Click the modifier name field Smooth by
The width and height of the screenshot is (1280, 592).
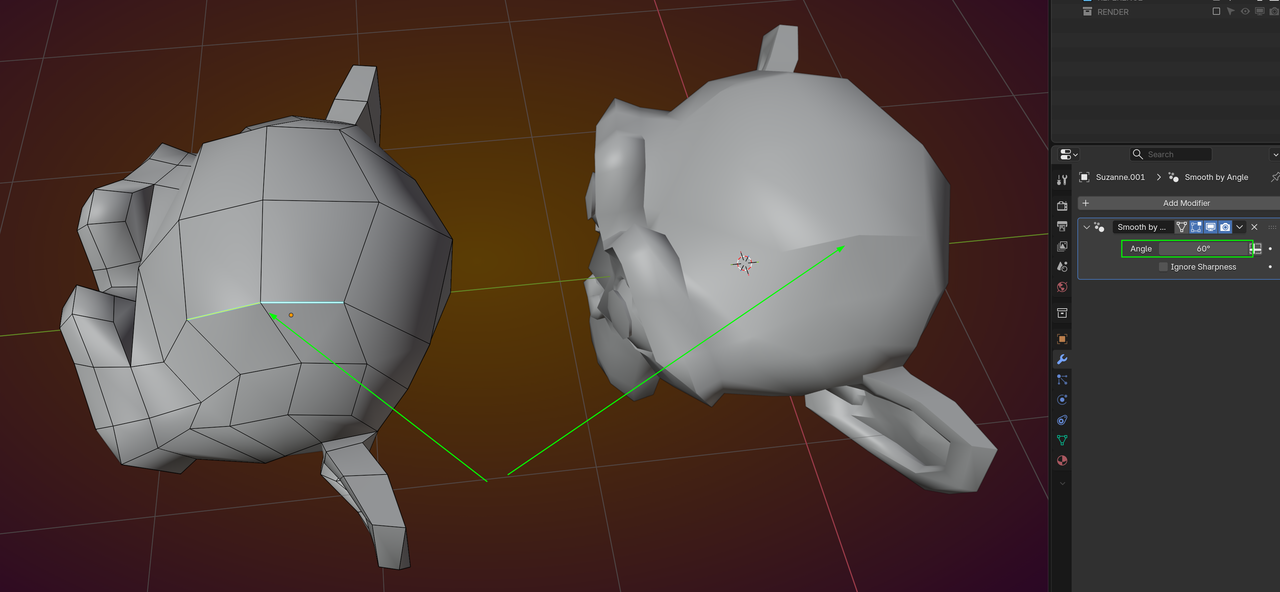click(x=1141, y=227)
